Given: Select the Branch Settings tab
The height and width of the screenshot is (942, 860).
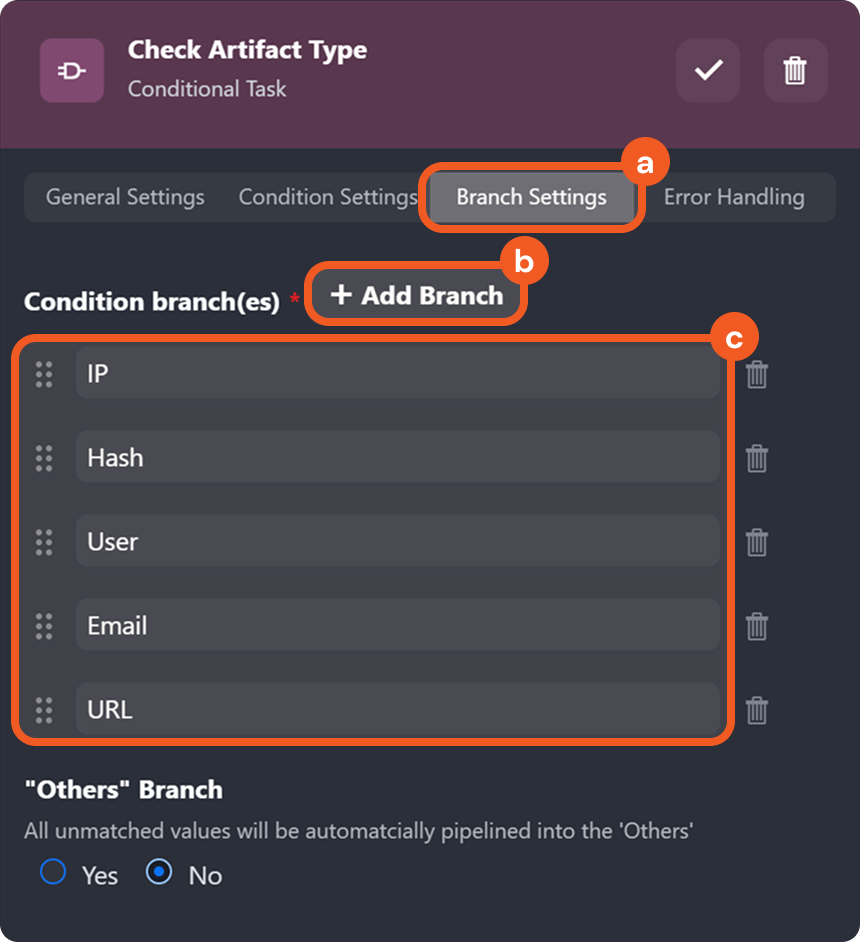Looking at the screenshot, I should 531,197.
